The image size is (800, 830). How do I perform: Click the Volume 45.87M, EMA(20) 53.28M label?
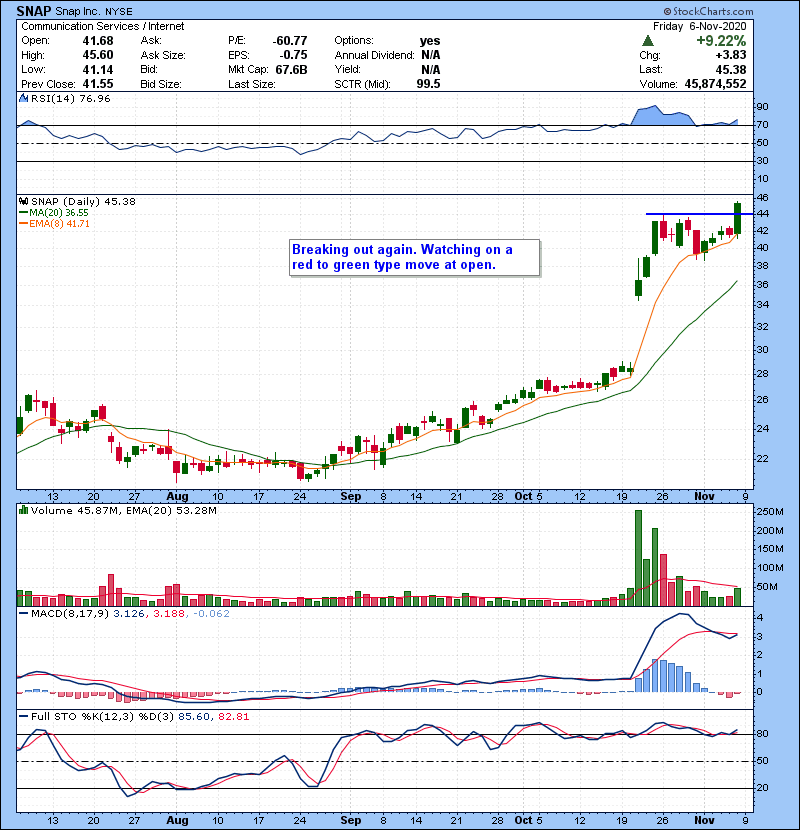pyautogui.click(x=123, y=510)
